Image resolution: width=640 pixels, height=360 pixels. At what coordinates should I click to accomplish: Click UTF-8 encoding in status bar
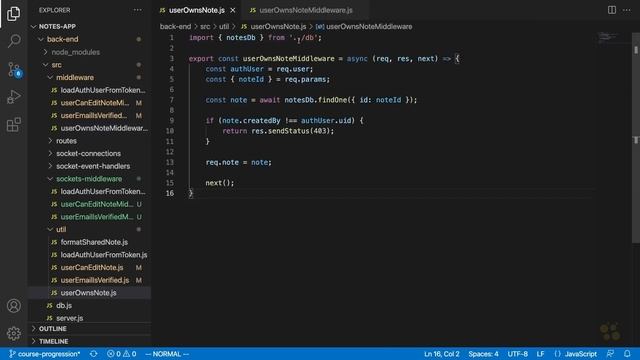pyautogui.click(x=518, y=354)
